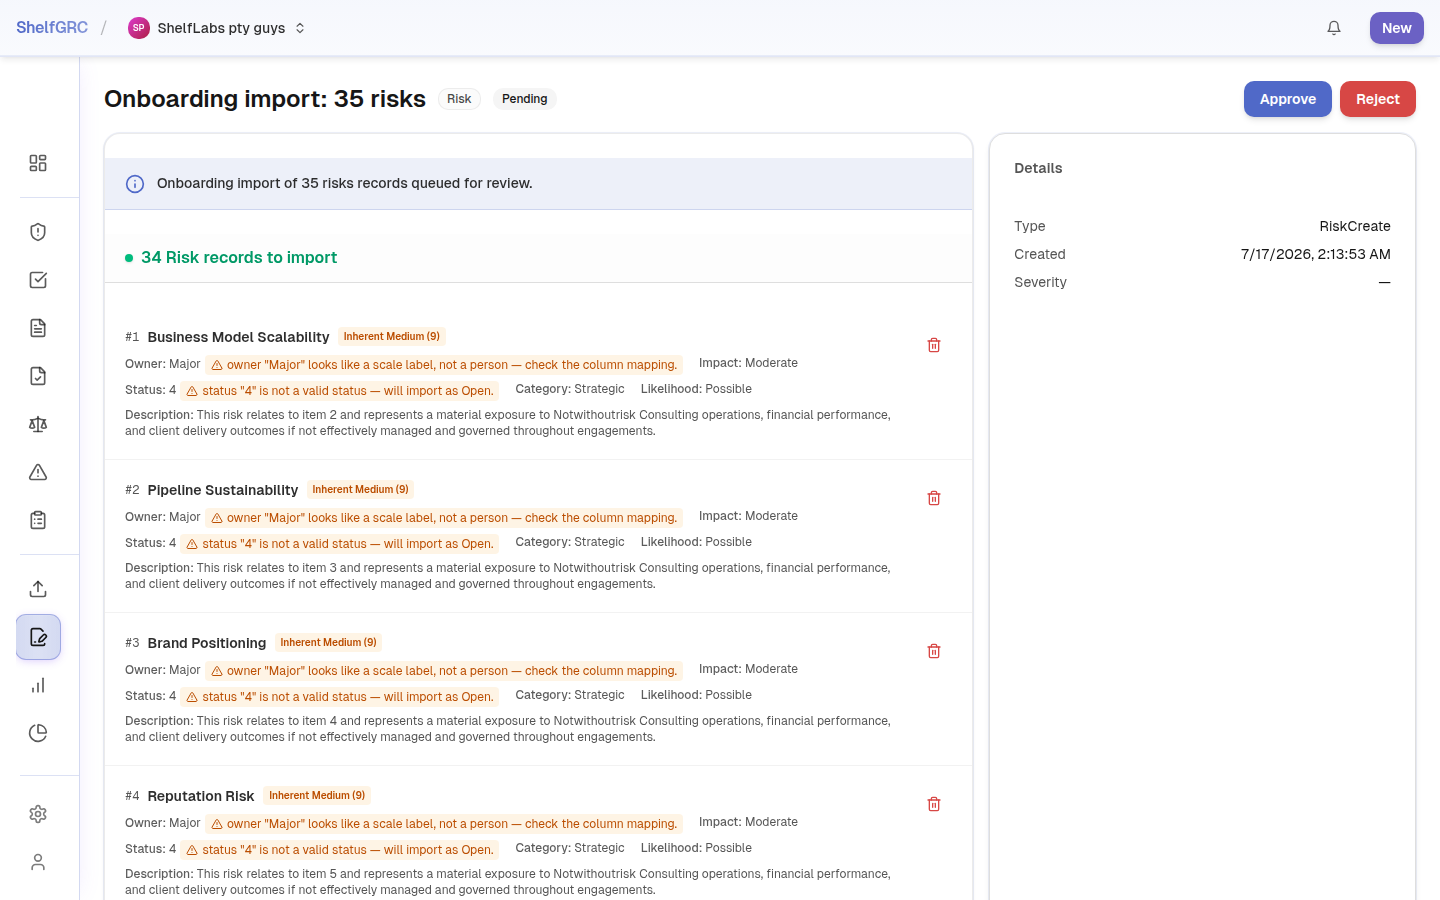Open the clipboard checklist icon in sidebar
Screen dimensions: 1440x900
38,520
